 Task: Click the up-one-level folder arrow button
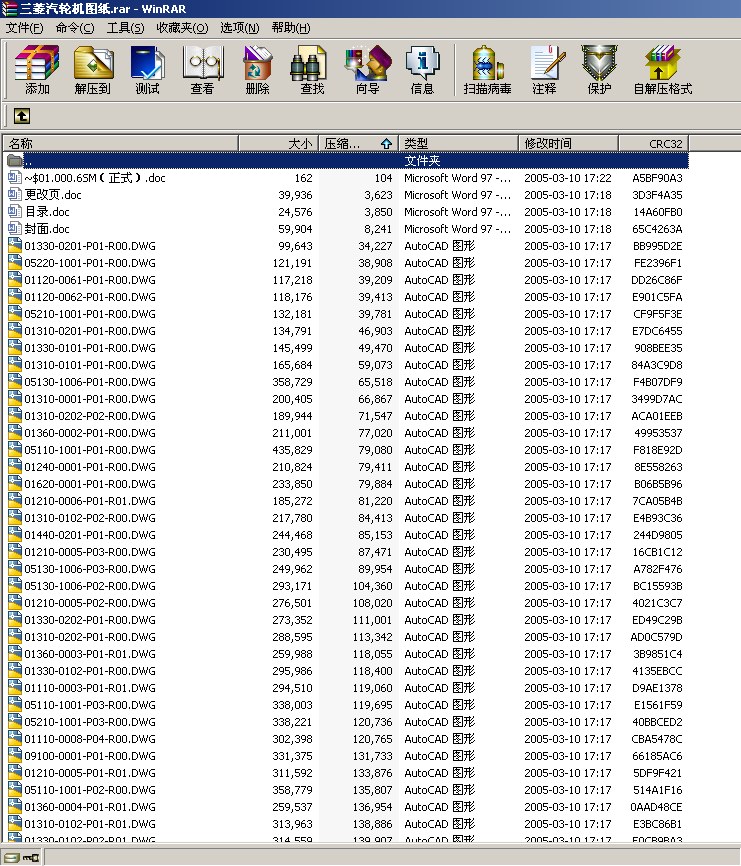[22, 116]
